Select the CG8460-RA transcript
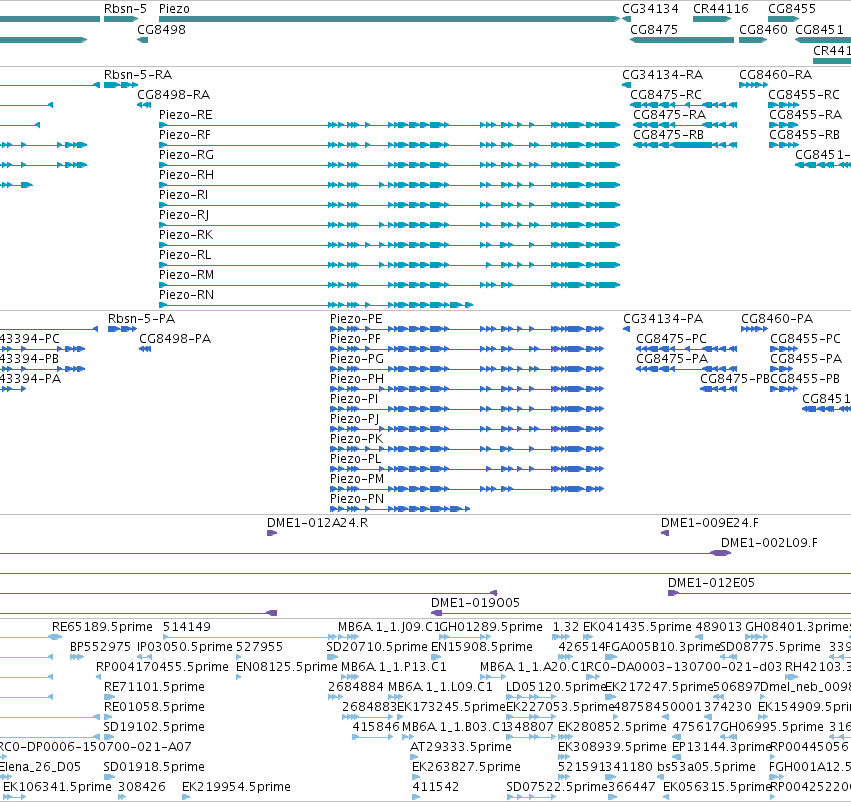 753,85
